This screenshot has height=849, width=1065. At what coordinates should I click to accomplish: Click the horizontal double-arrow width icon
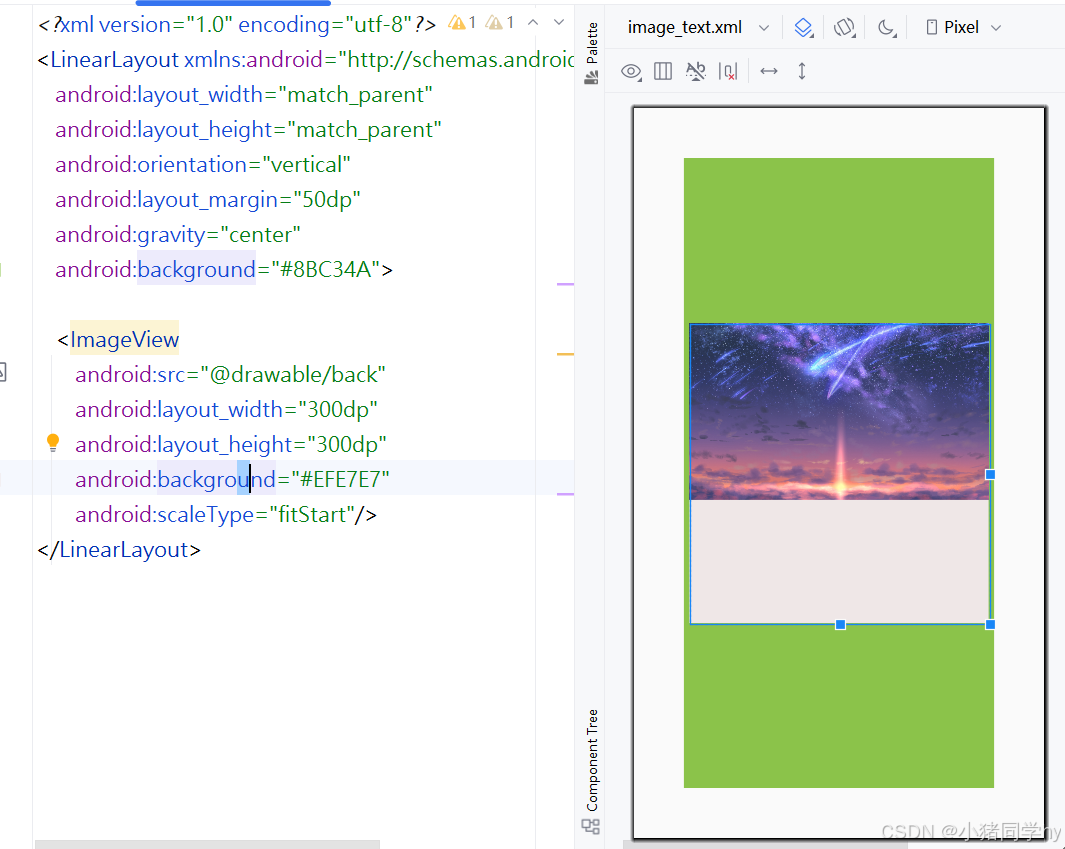coord(769,71)
